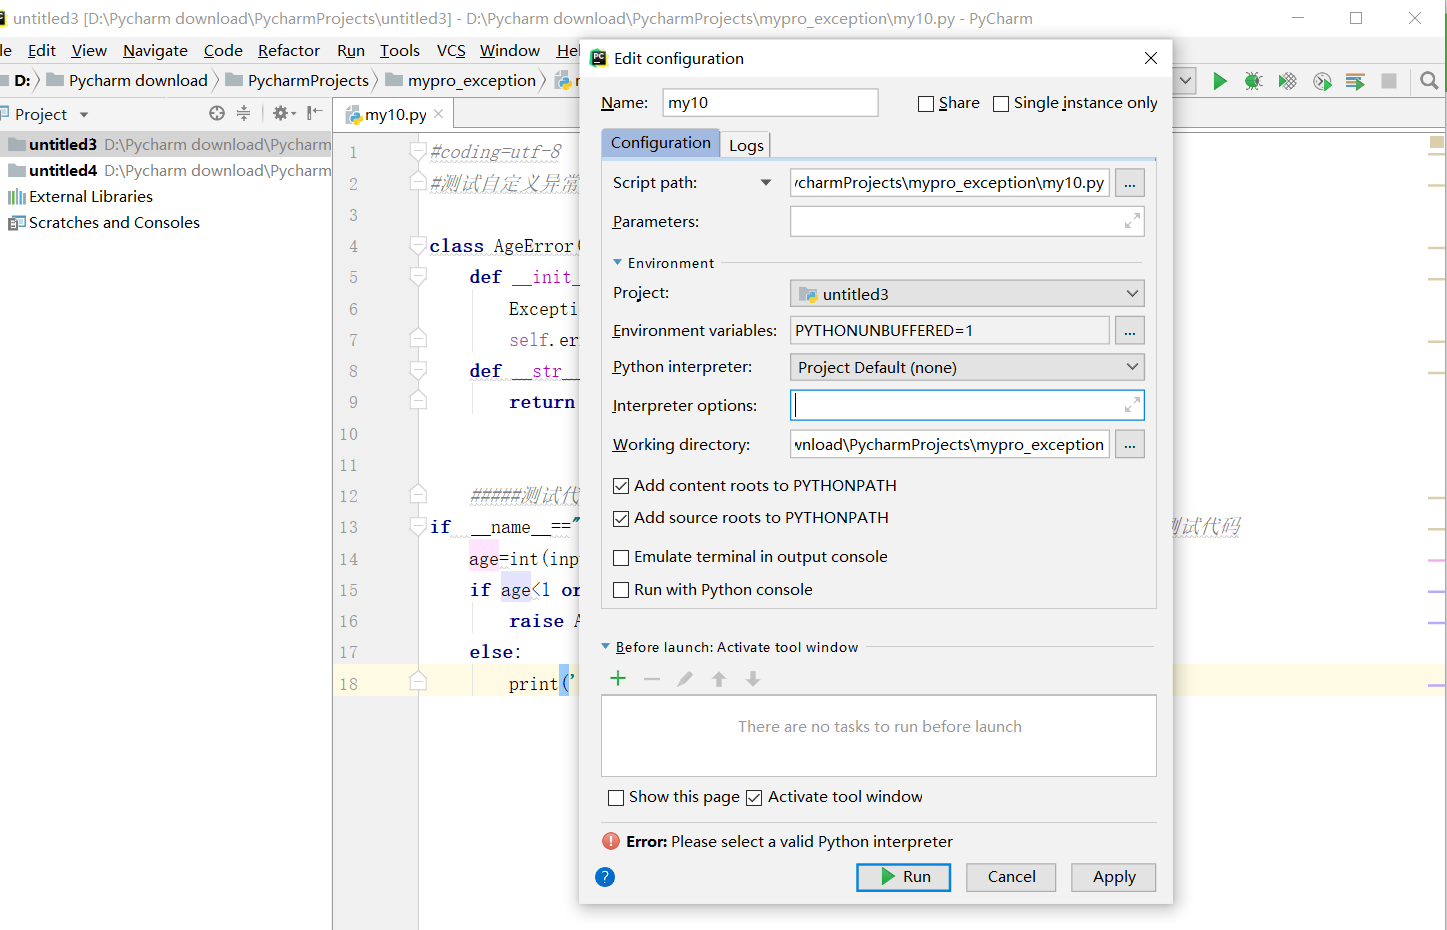Run with coverage toolbar icon
The image size is (1447, 930).
[1287, 81]
